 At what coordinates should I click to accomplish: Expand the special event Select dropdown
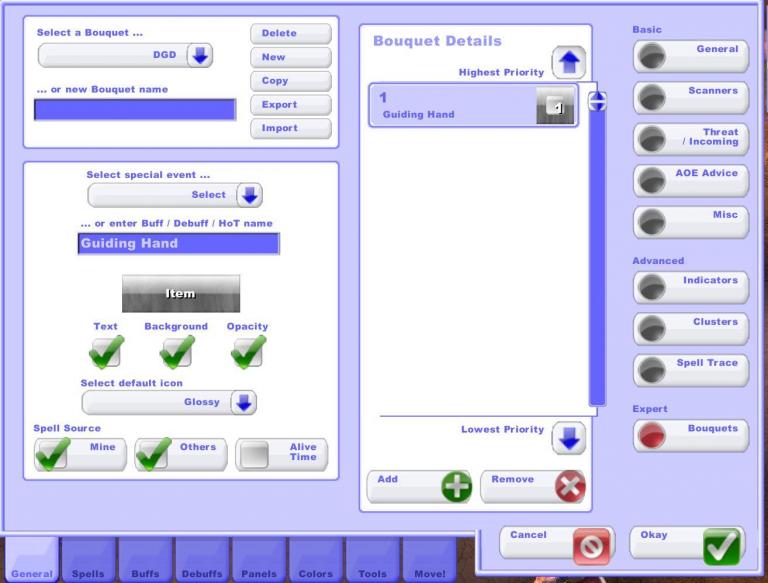point(249,195)
